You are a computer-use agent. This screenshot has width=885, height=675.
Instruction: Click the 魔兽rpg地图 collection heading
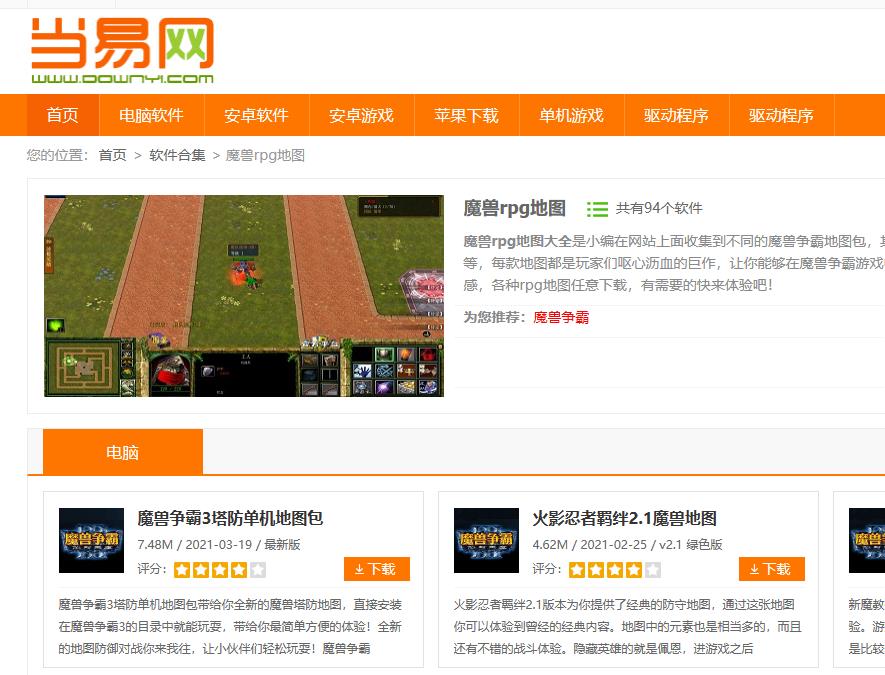click(514, 208)
